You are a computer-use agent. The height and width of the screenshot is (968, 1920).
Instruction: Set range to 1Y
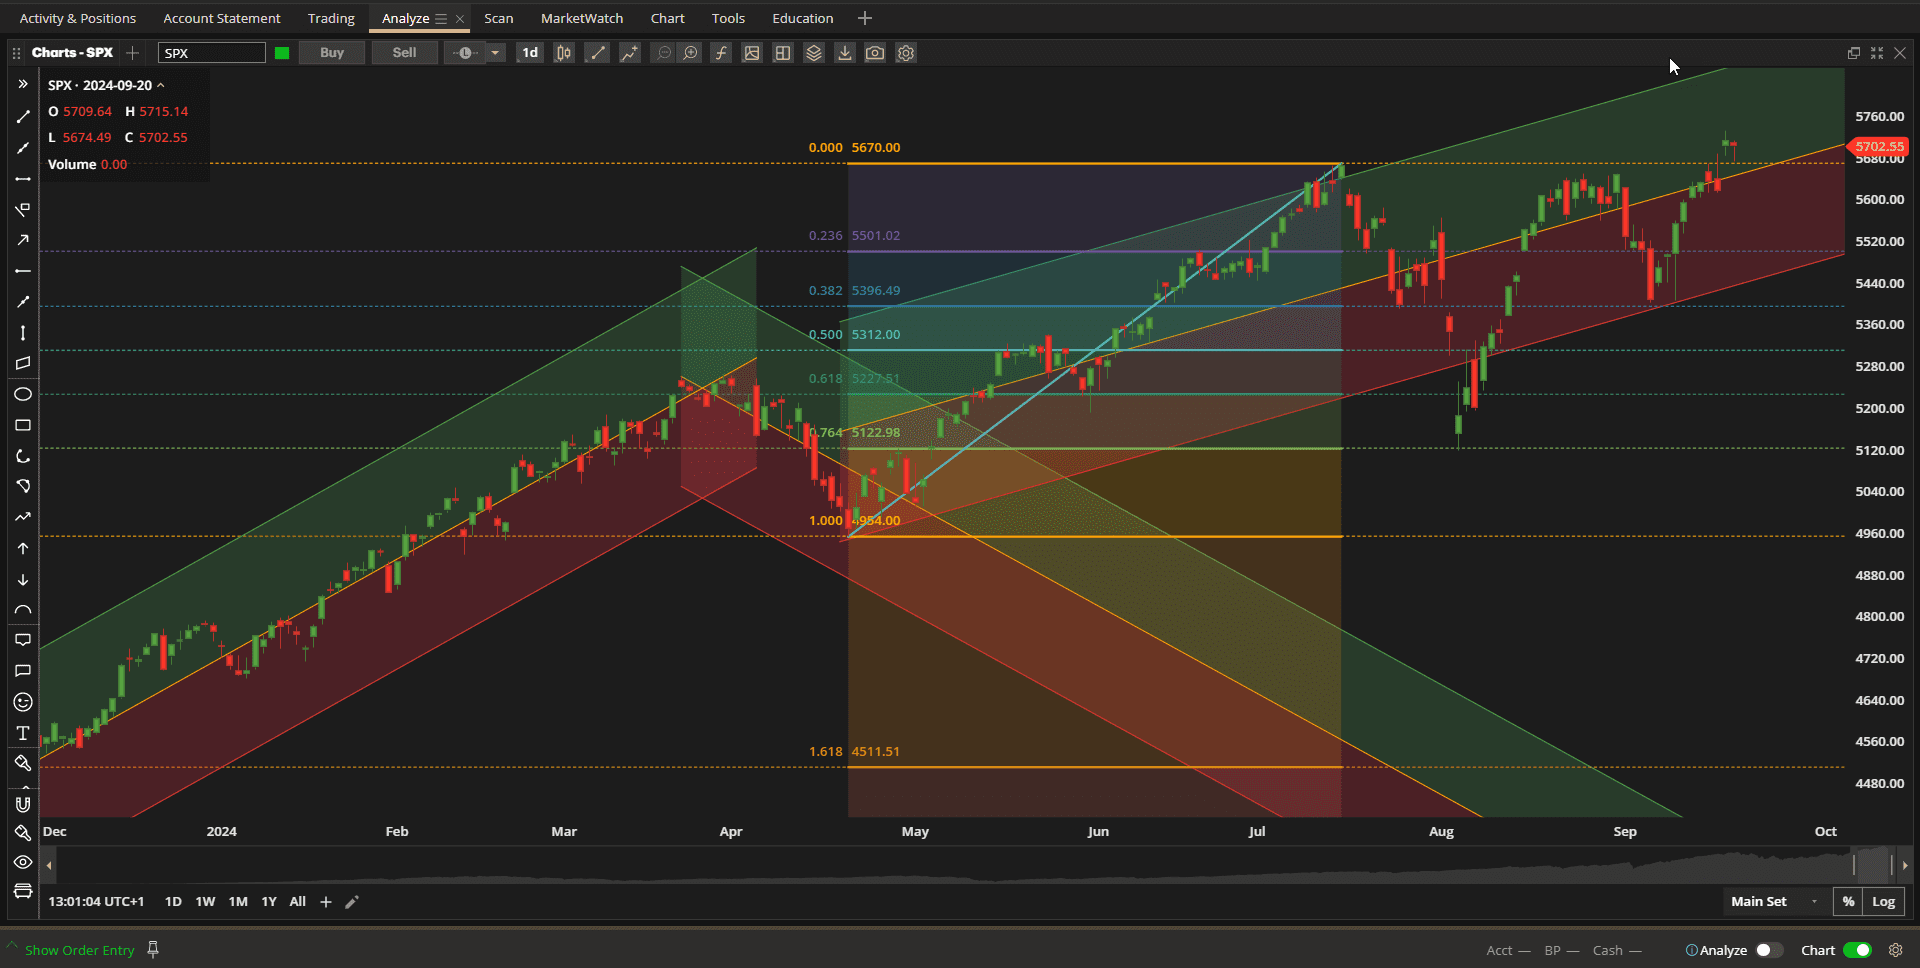(269, 901)
